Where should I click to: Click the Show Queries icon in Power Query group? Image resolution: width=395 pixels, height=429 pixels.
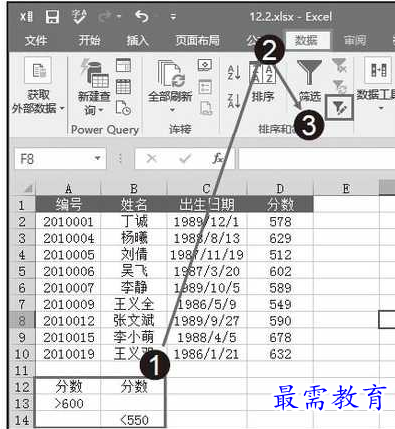pyautogui.click(x=123, y=65)
